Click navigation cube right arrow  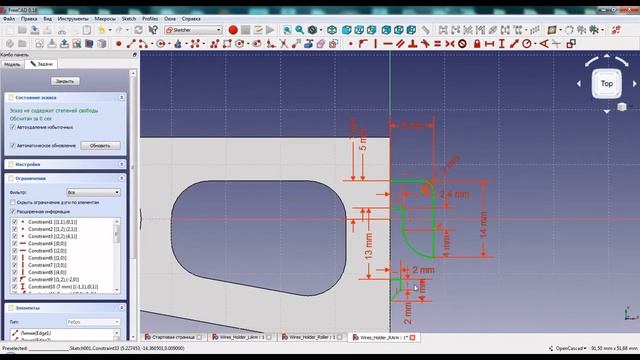pyautogui.click(x=635, y=84)
